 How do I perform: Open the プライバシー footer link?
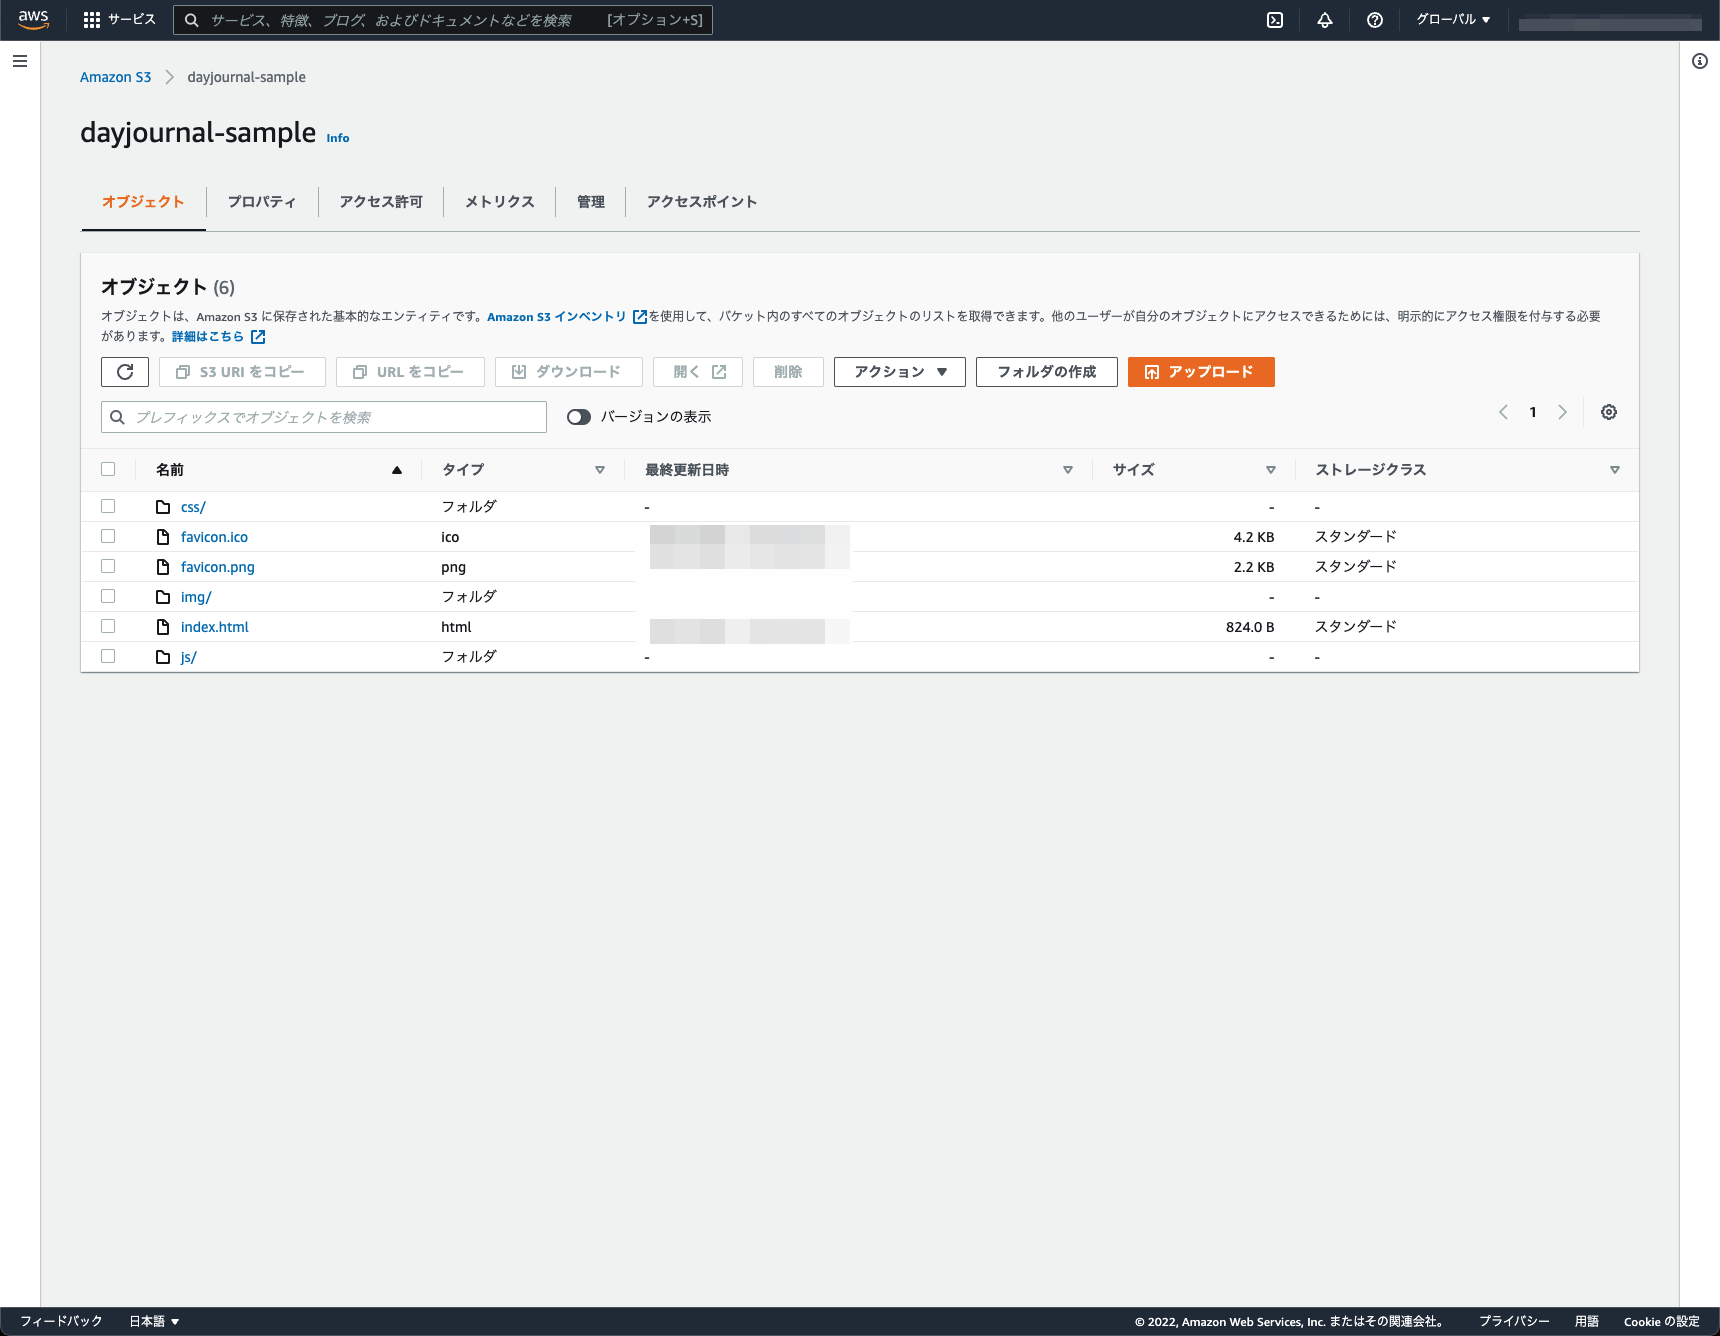(x=1514, y=1321)
